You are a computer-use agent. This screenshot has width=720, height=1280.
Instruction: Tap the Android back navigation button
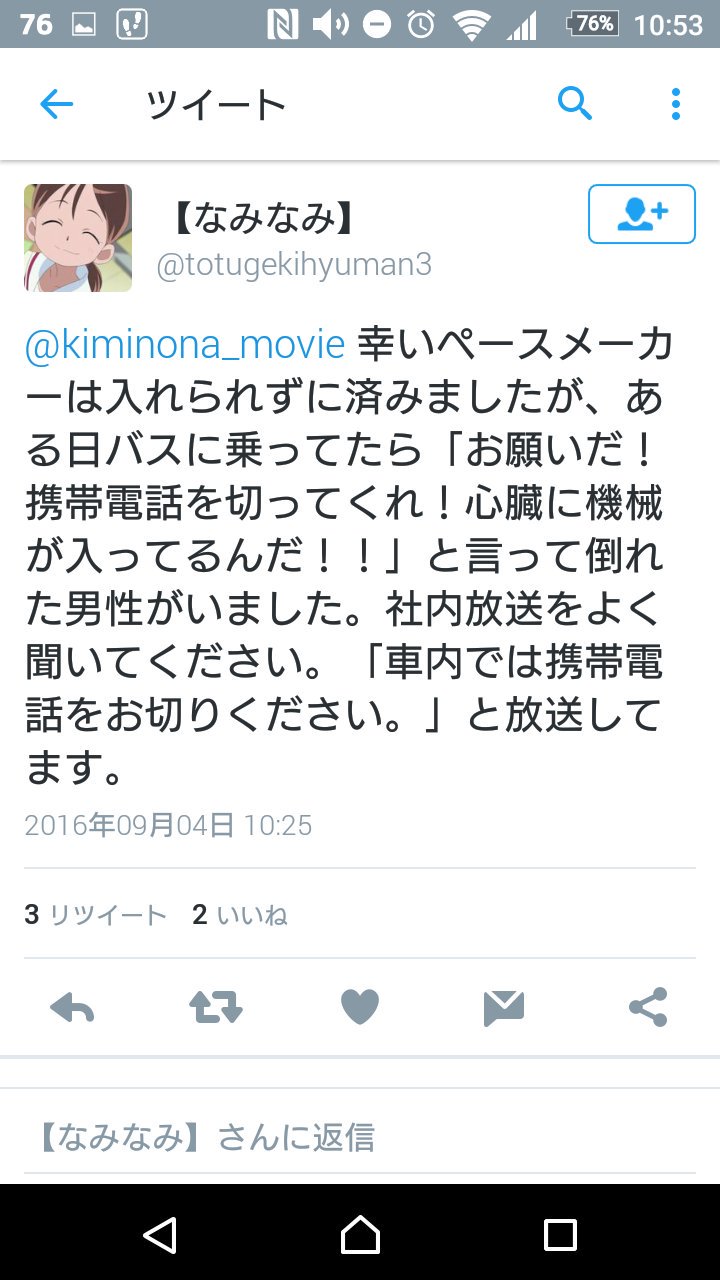[x=160, y=1234]
